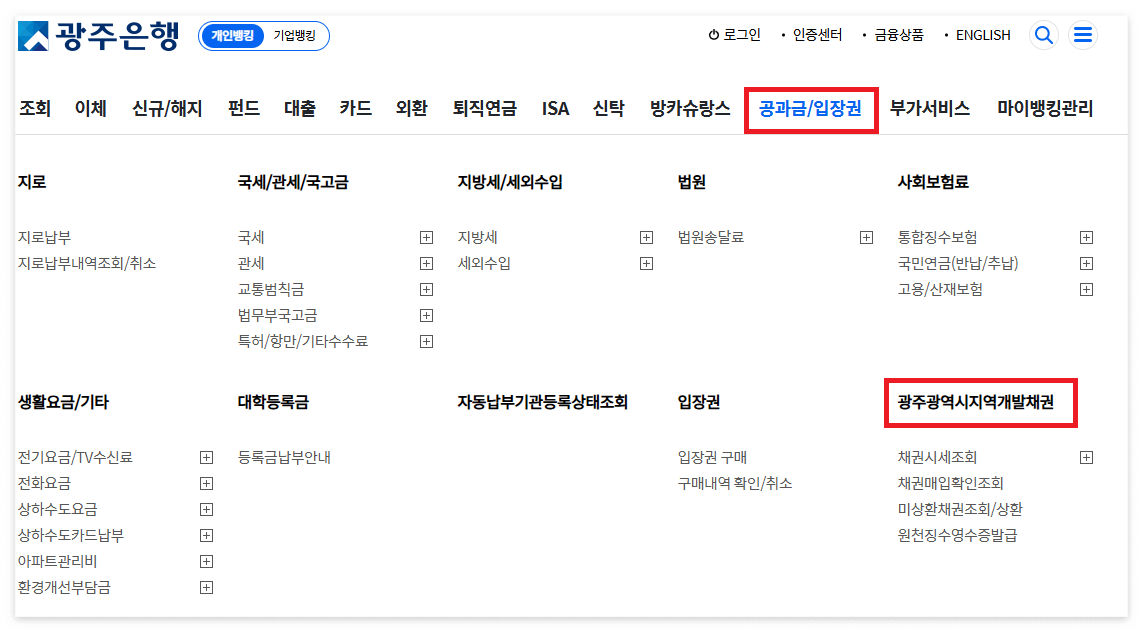Open the 퇴직연금 tab
Viewport: 1143px width, 632px height.
[x=483, y=108]
